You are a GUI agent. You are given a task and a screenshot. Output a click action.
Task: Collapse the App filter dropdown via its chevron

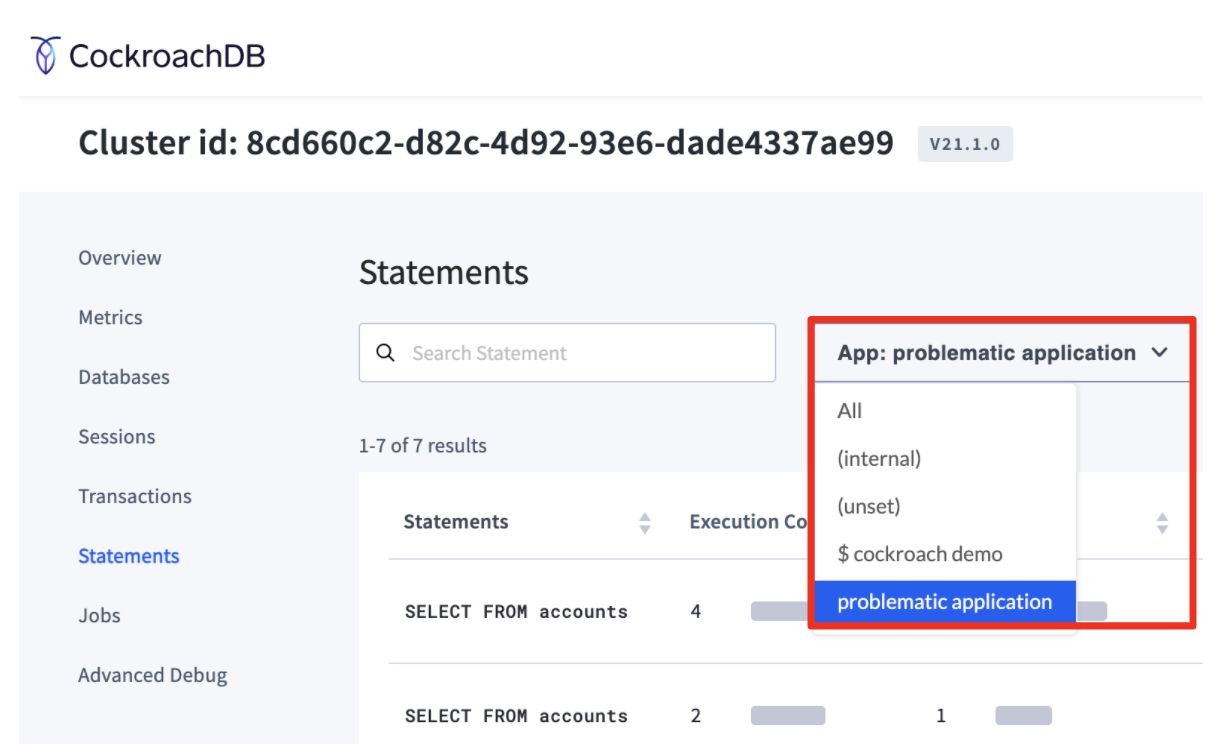click(x=1159, y=352)
